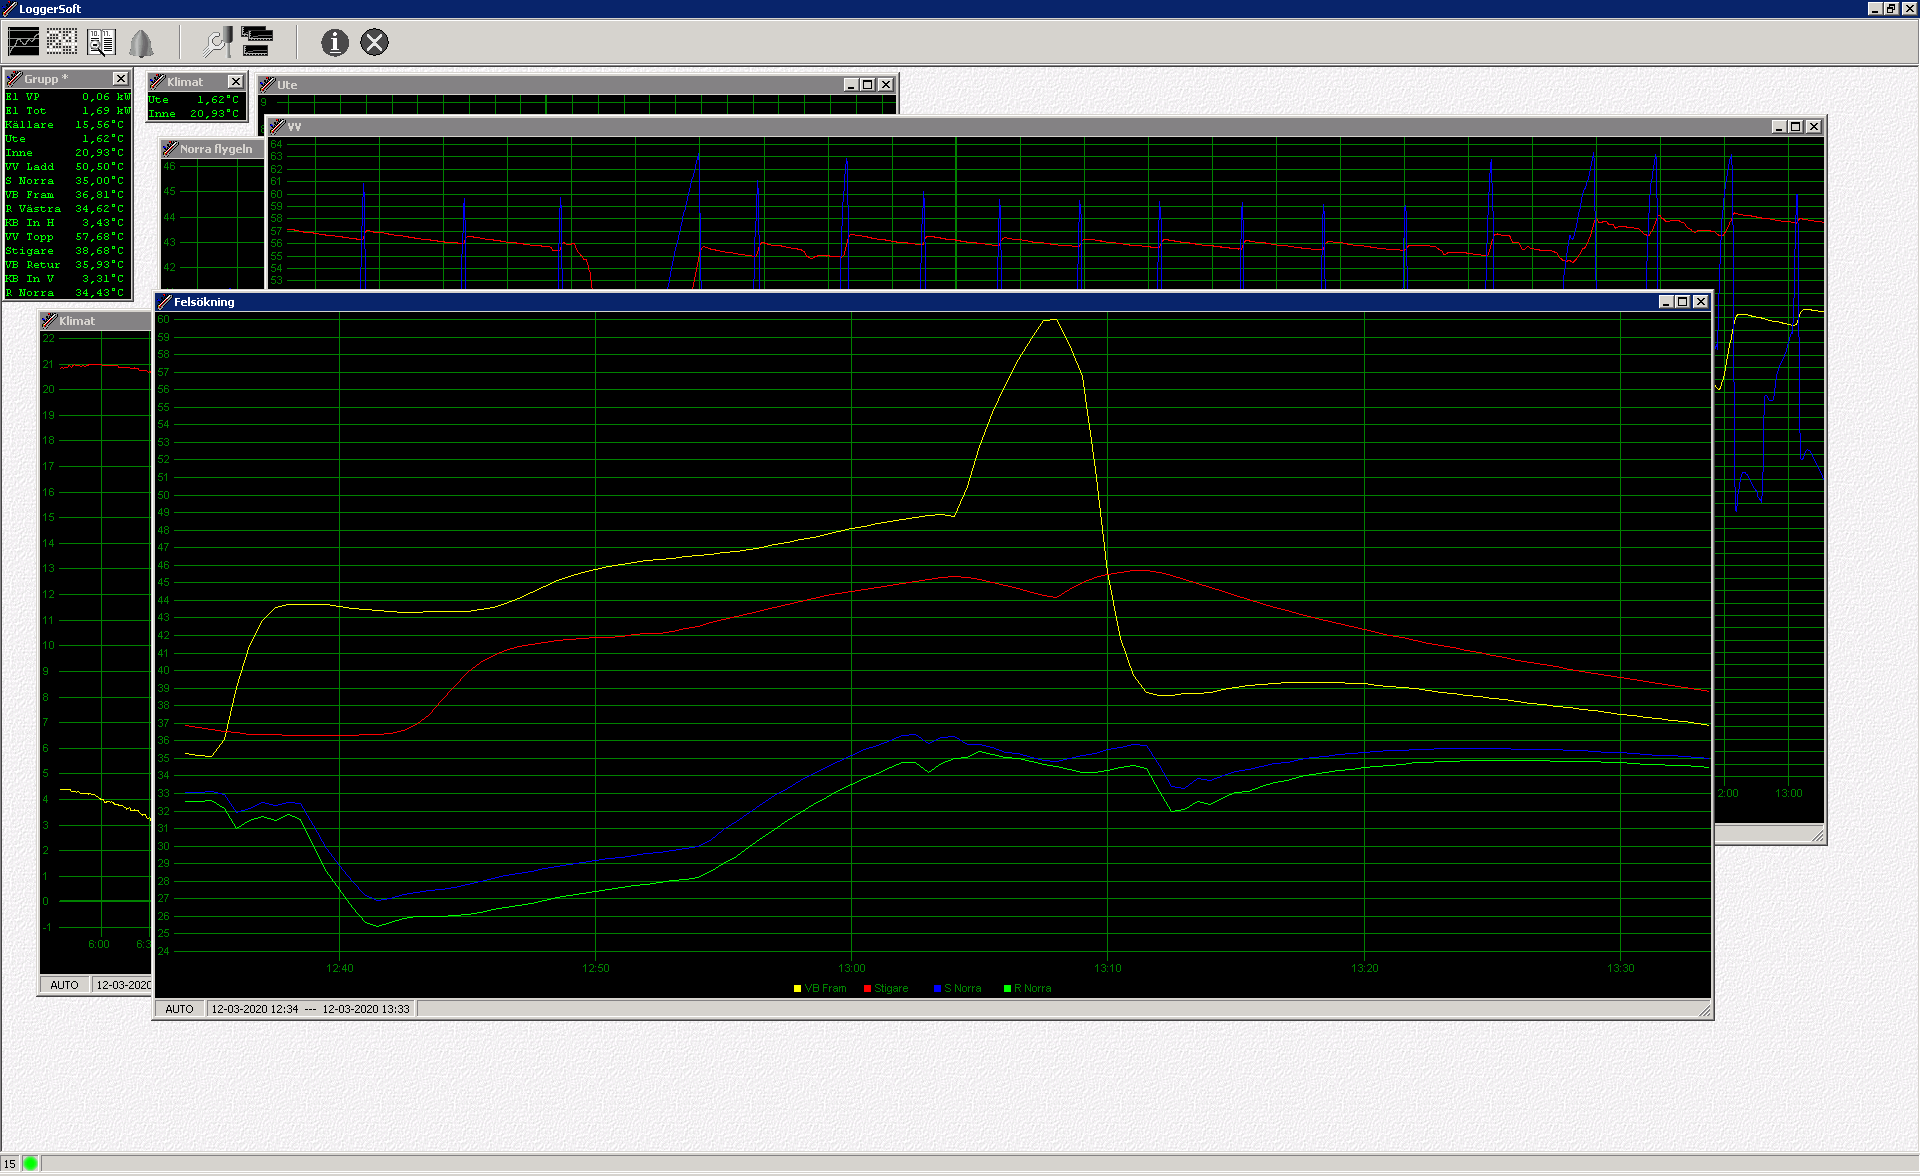The height and width of the screenshot is (1176, 1920).
Task: Click the green status indicator in status bar
Action: click(31, 1163)
